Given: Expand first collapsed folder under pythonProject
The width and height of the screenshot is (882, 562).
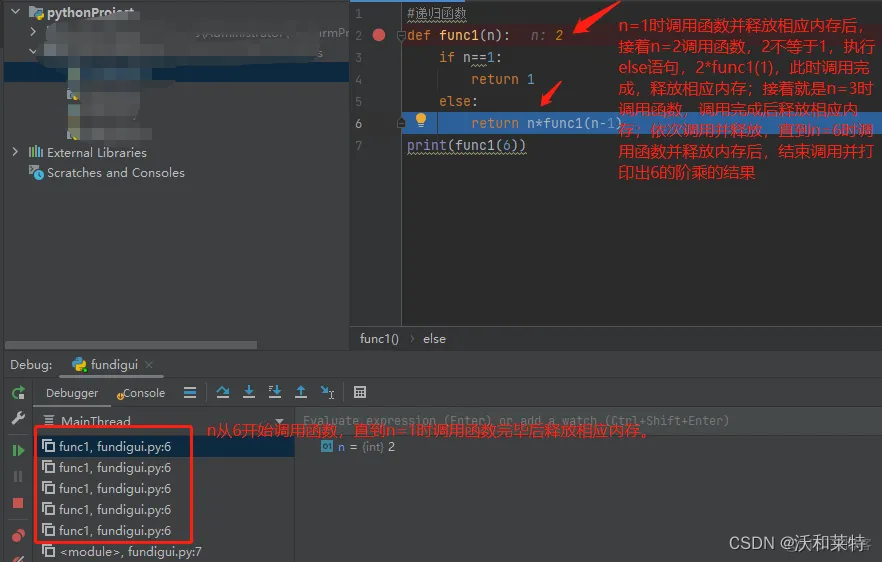Looking at the screenshot, I should point(33,31).
